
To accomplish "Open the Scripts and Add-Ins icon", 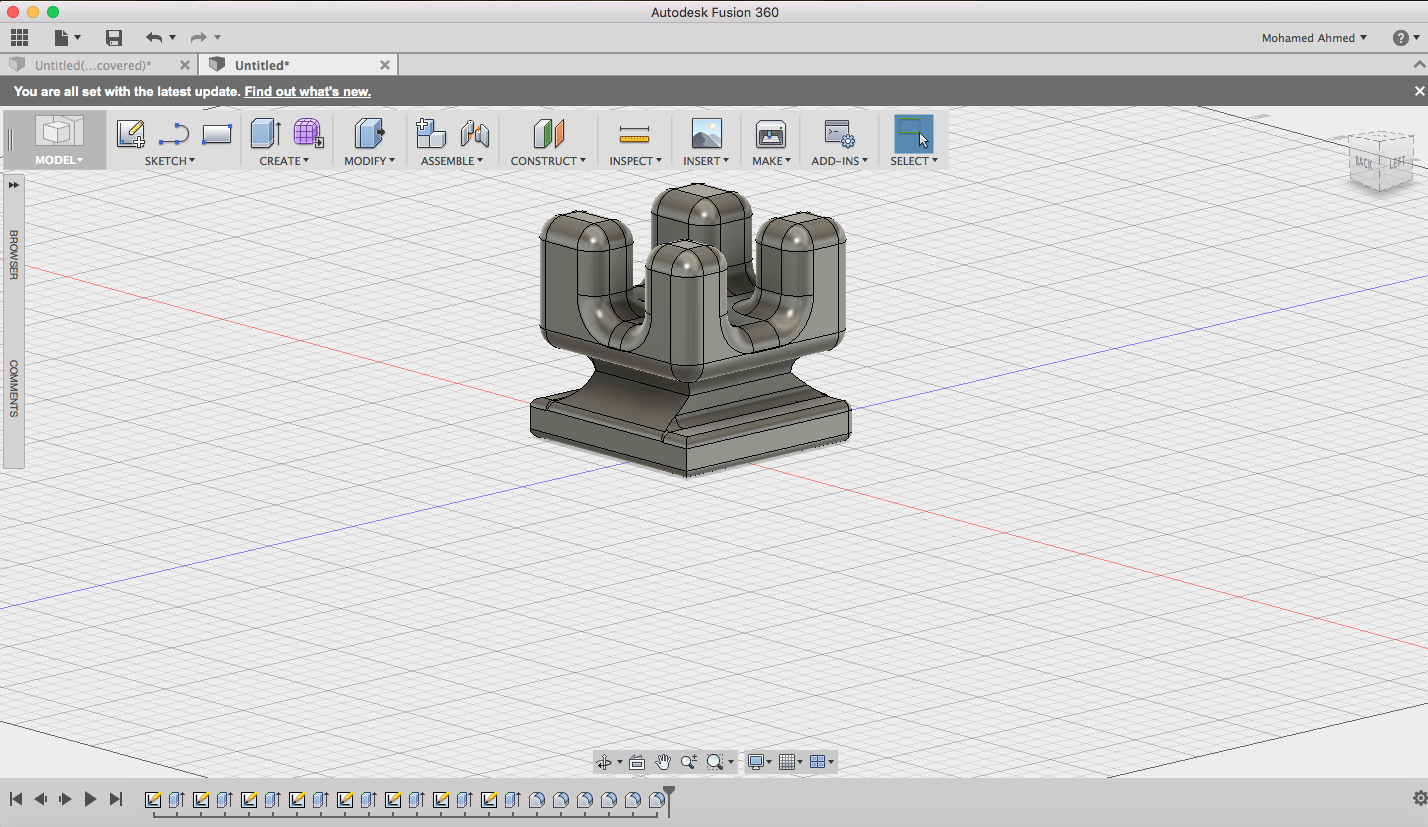I will pyautogui.click(x=839, y=134).
